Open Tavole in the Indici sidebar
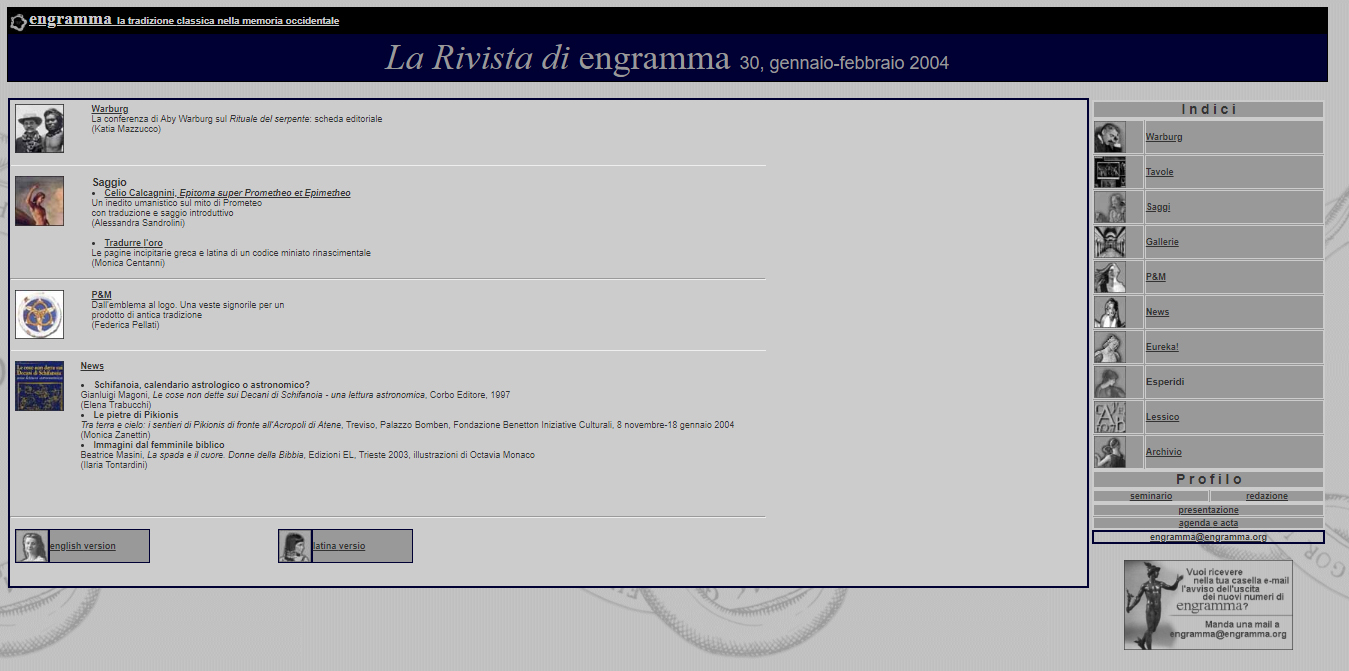This screenshot has width=1349, height=671. coord(1160,172)
